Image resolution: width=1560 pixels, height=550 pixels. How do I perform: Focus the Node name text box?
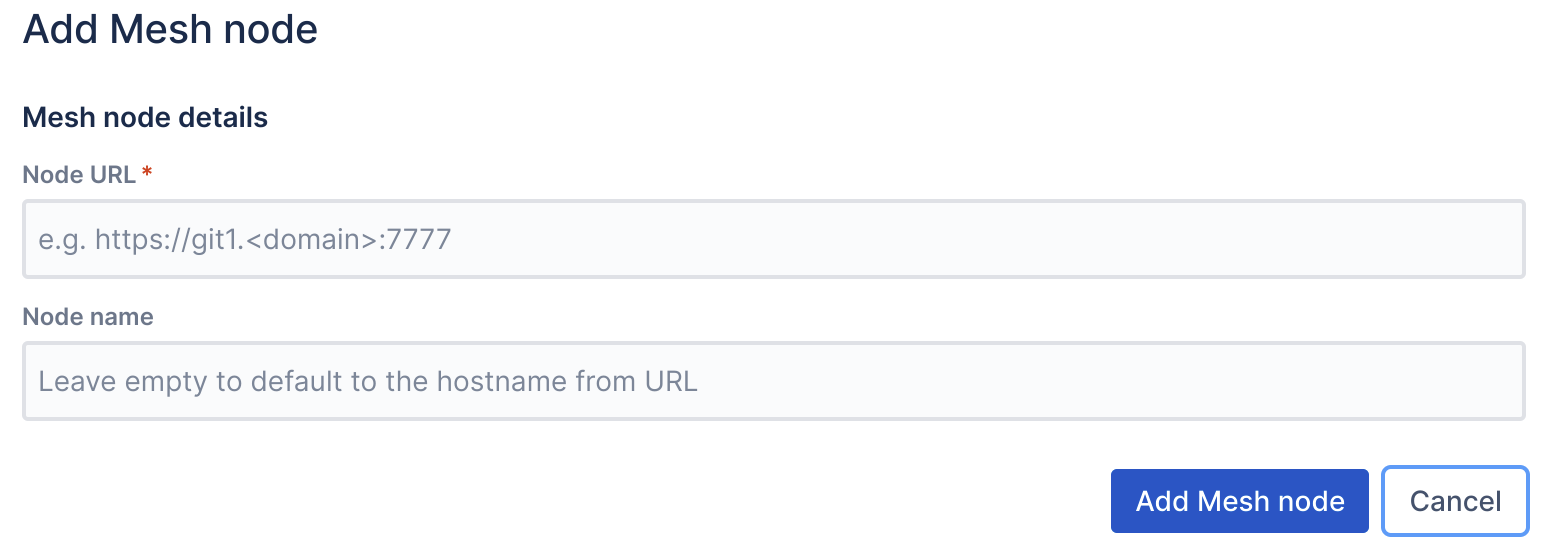(x=773, y=381)
